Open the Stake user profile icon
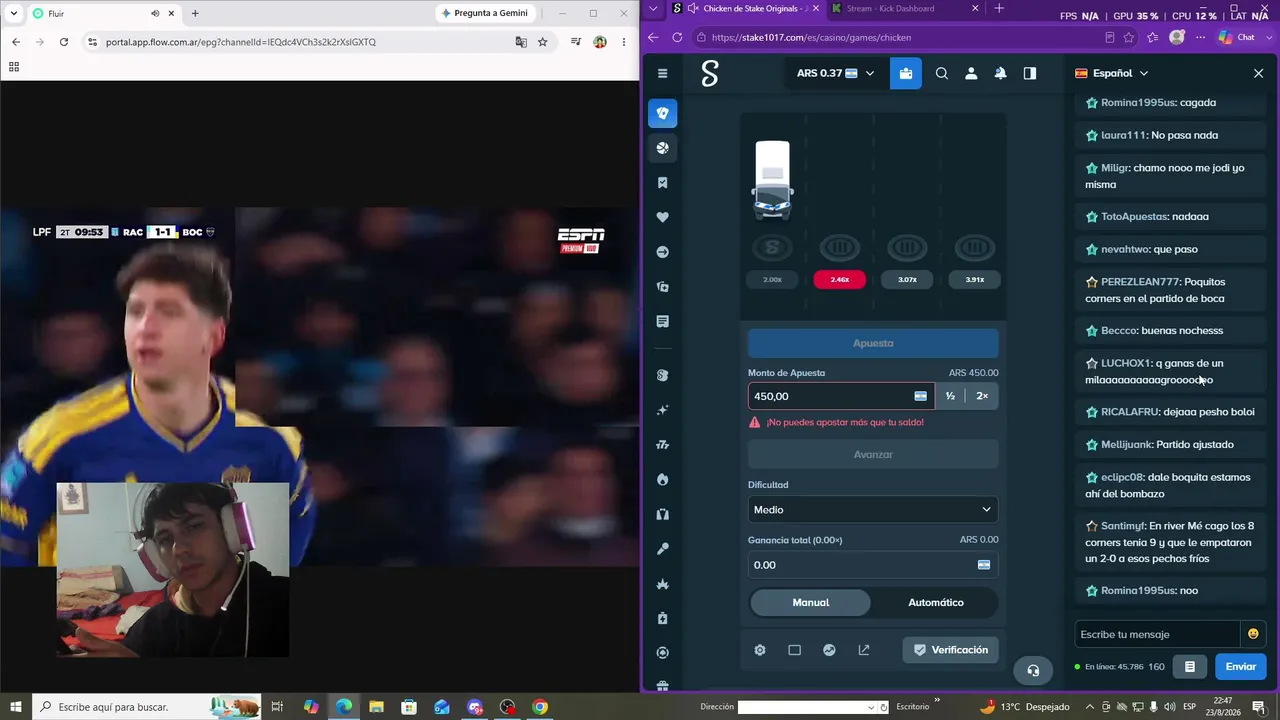The height and width of the screenshot is (720, 1280). click(x=970, y=73)
